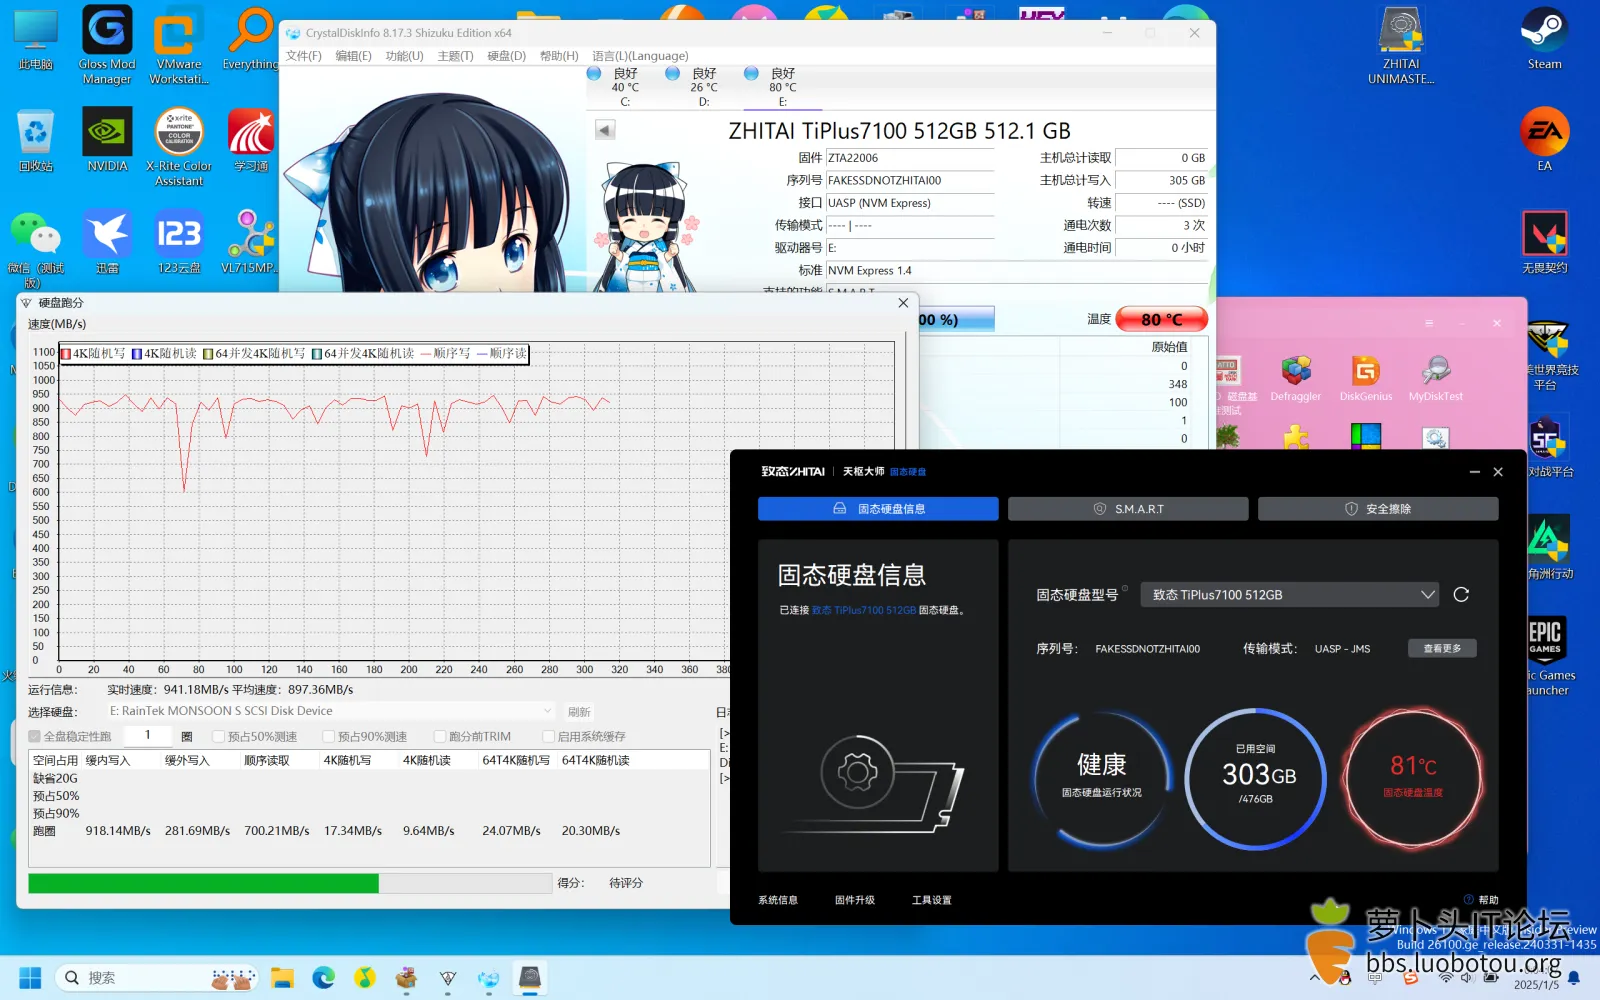Enable 预占50%测速 checkbox
The width and height of the screenshot is (1600, 1000).
click(219, 736)
